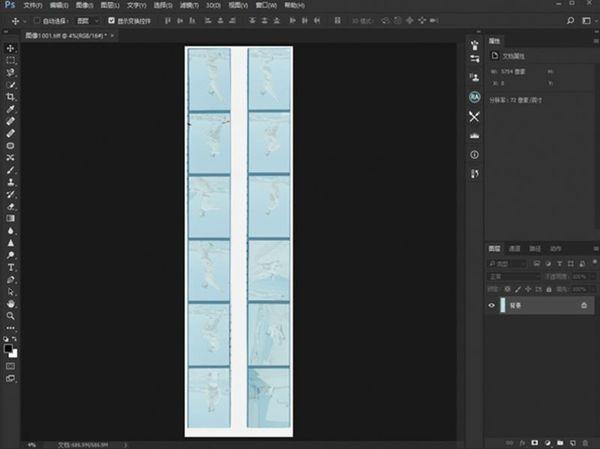Enable the Auto-Select checkbox

click(37, 20)
